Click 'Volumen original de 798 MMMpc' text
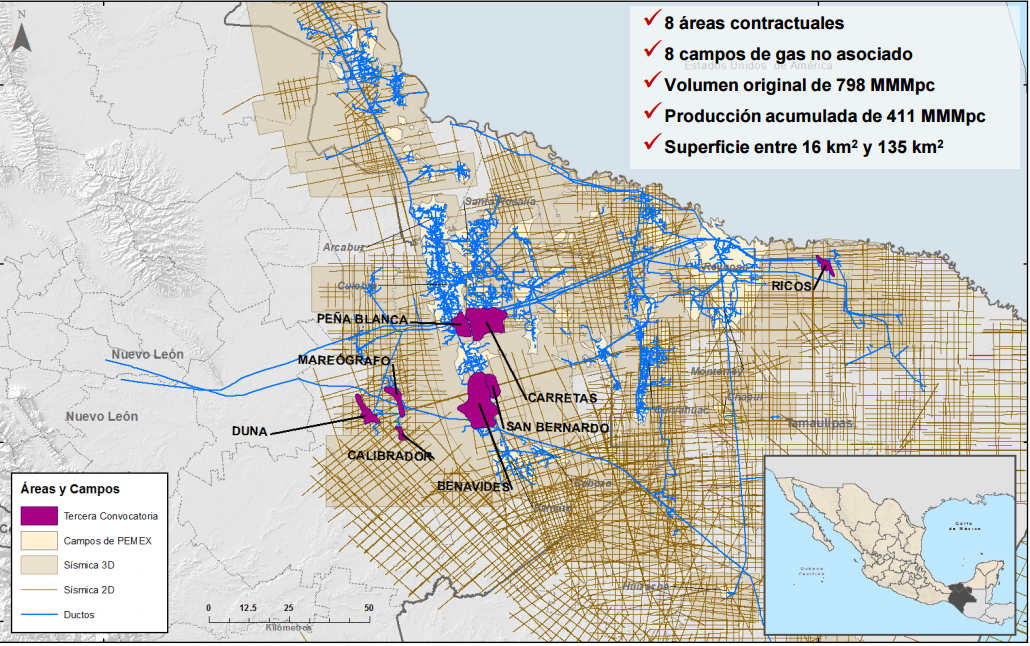 pos(799,85)
